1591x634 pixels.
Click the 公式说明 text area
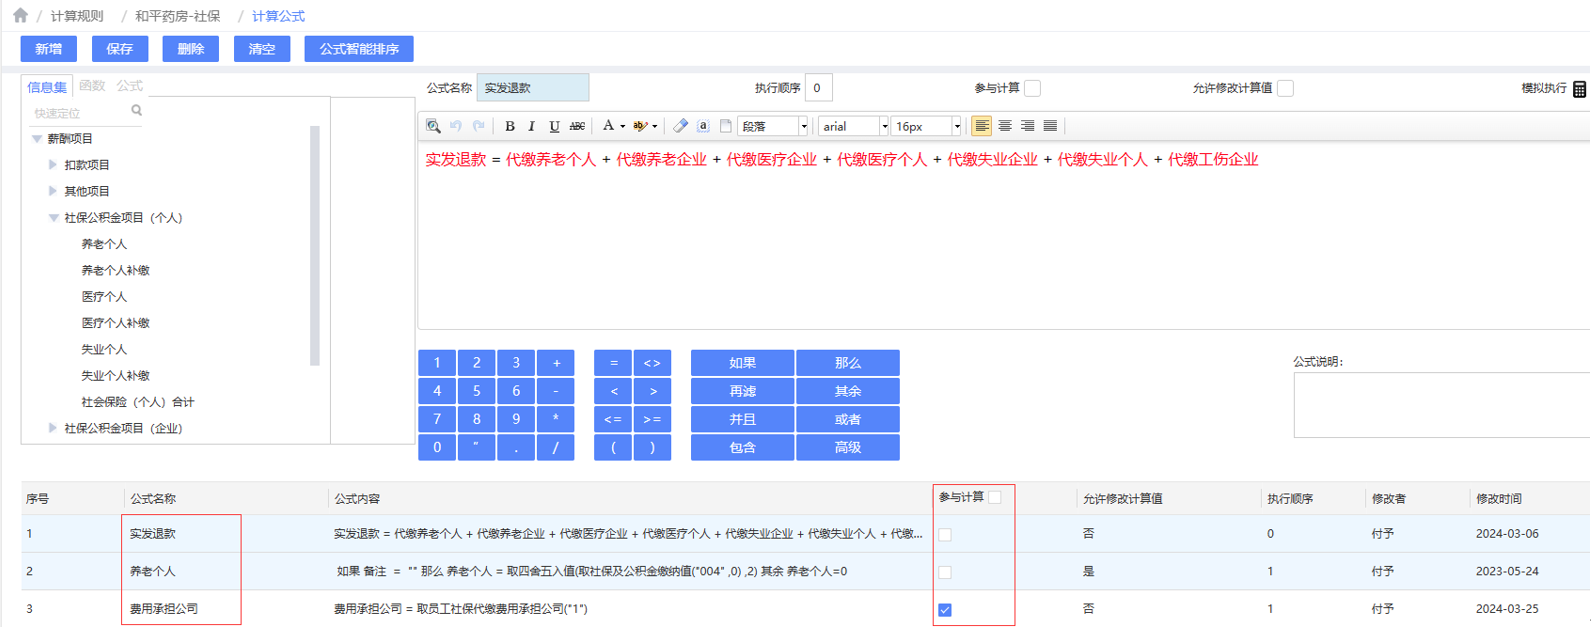pyautogui.click(x=1442, y=406)
